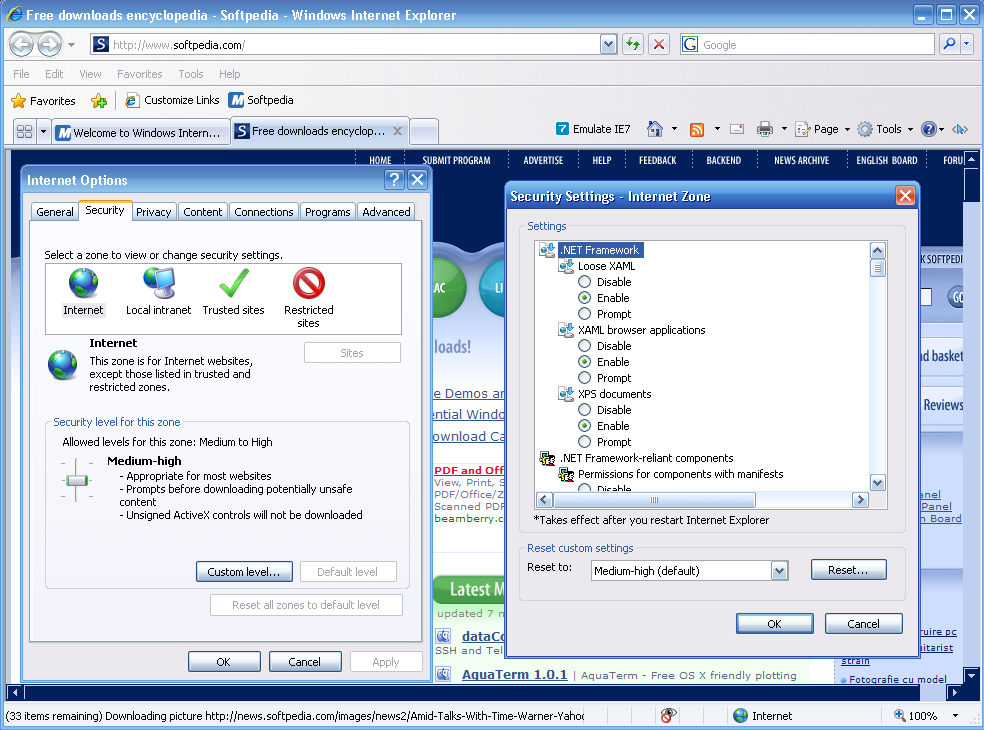Open the search provider dropdown arrow

tap(966, 44)
